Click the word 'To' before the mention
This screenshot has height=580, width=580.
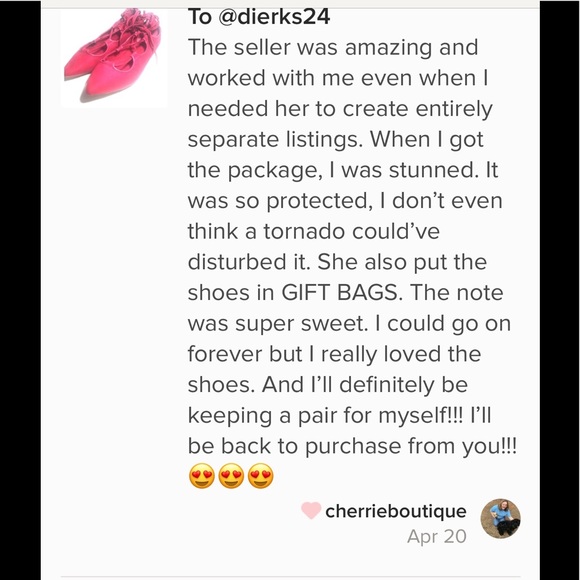point(200,17)
